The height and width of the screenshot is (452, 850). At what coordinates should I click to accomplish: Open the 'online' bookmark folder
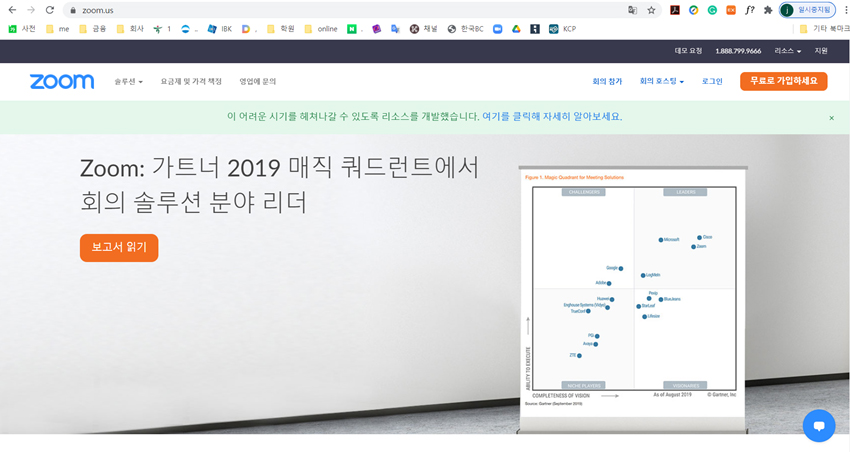(x=321, y=29)
